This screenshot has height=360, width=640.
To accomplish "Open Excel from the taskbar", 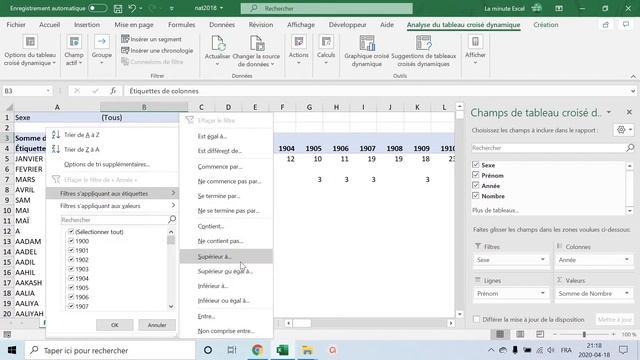I will click(x=282, y=350).
